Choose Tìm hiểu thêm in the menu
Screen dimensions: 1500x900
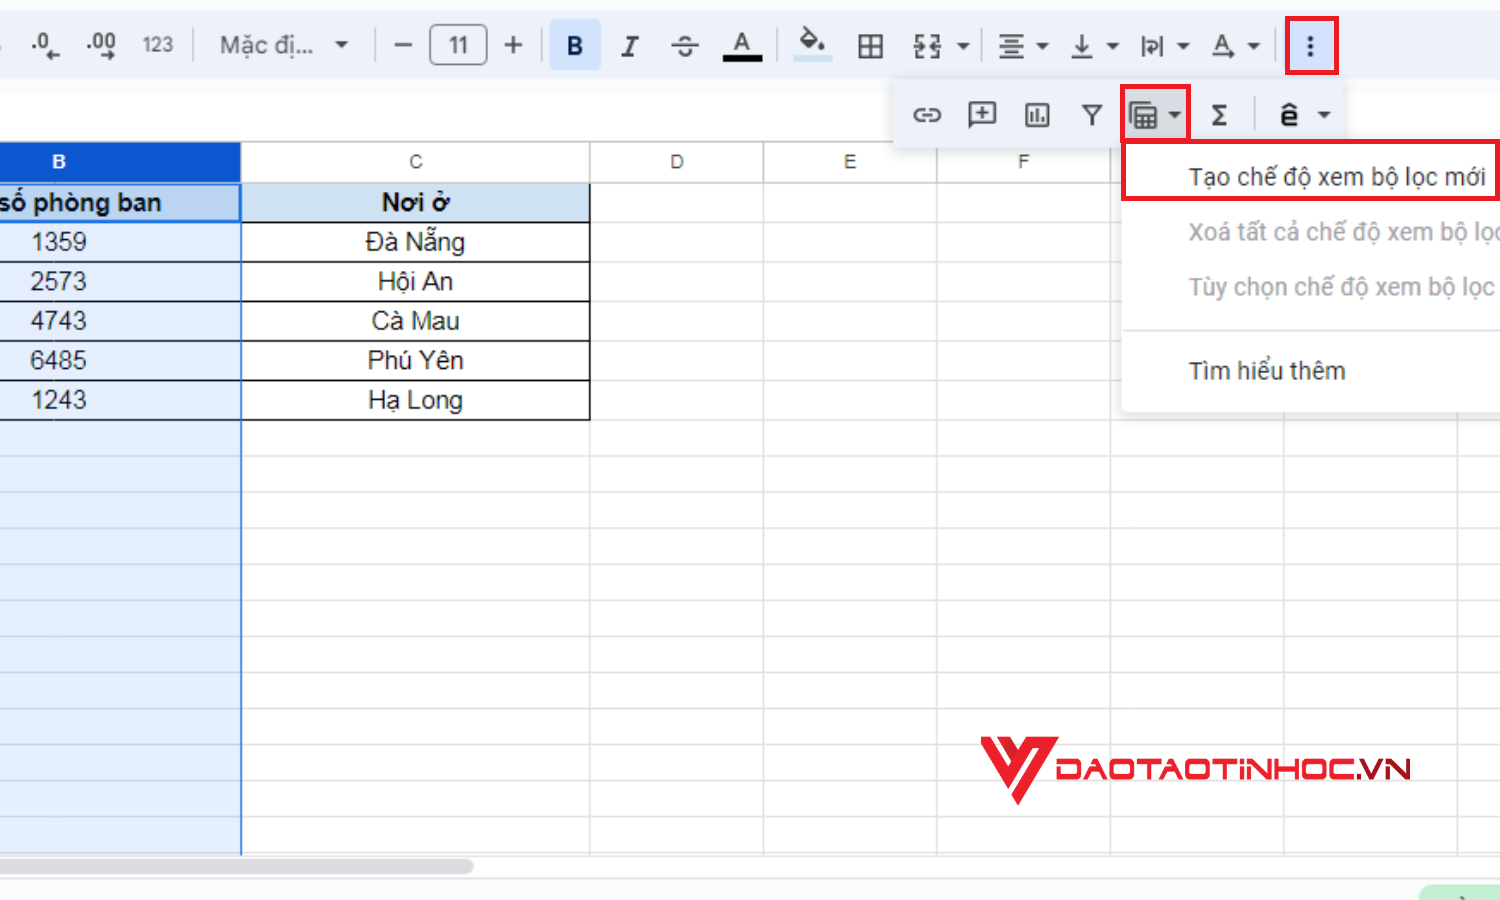click(1266, 370)
